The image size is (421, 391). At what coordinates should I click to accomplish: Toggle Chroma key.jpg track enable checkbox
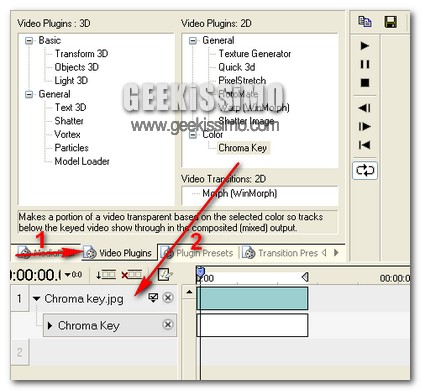pyautogui.click(x=153, y=297)
